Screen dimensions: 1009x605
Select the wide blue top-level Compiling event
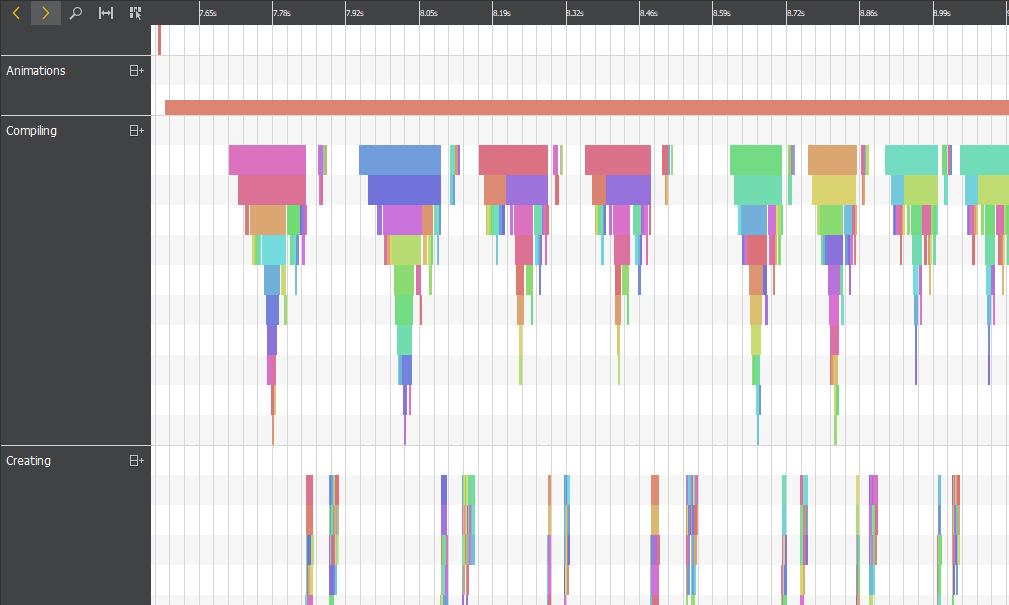399,160
